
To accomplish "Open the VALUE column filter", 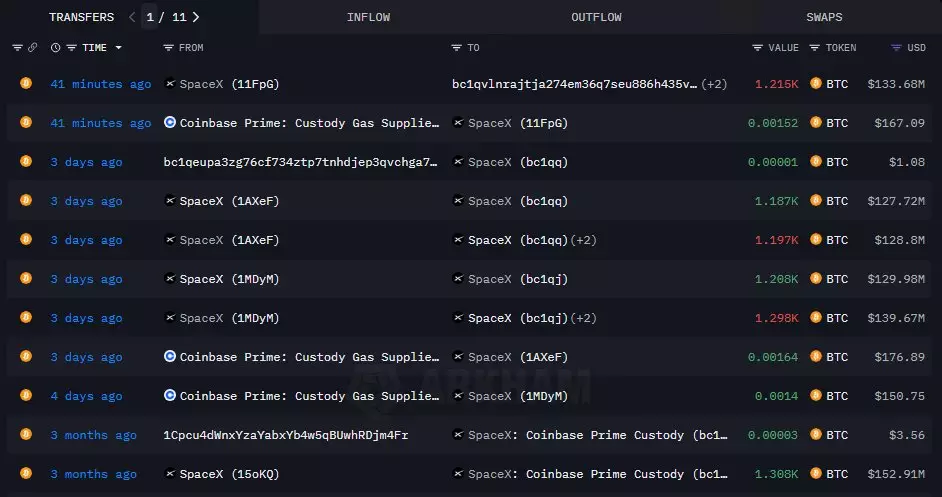I will [758, 48].
